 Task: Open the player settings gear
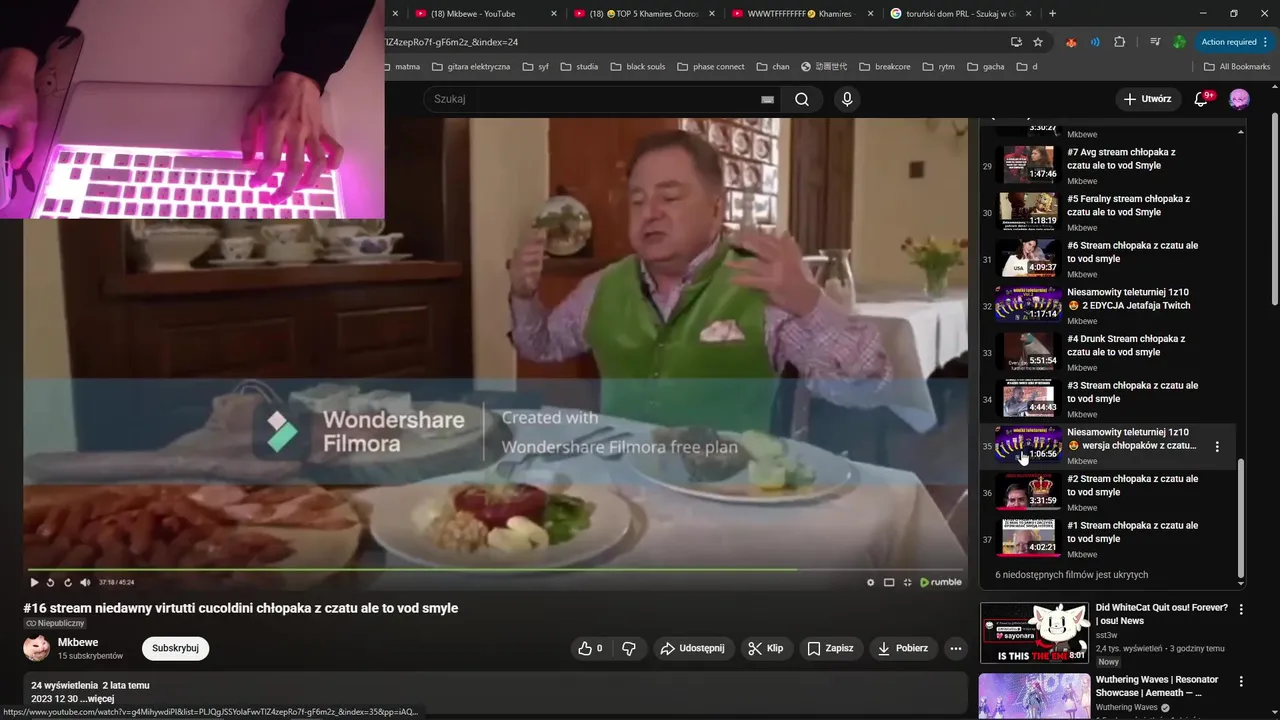click(870, 582)
